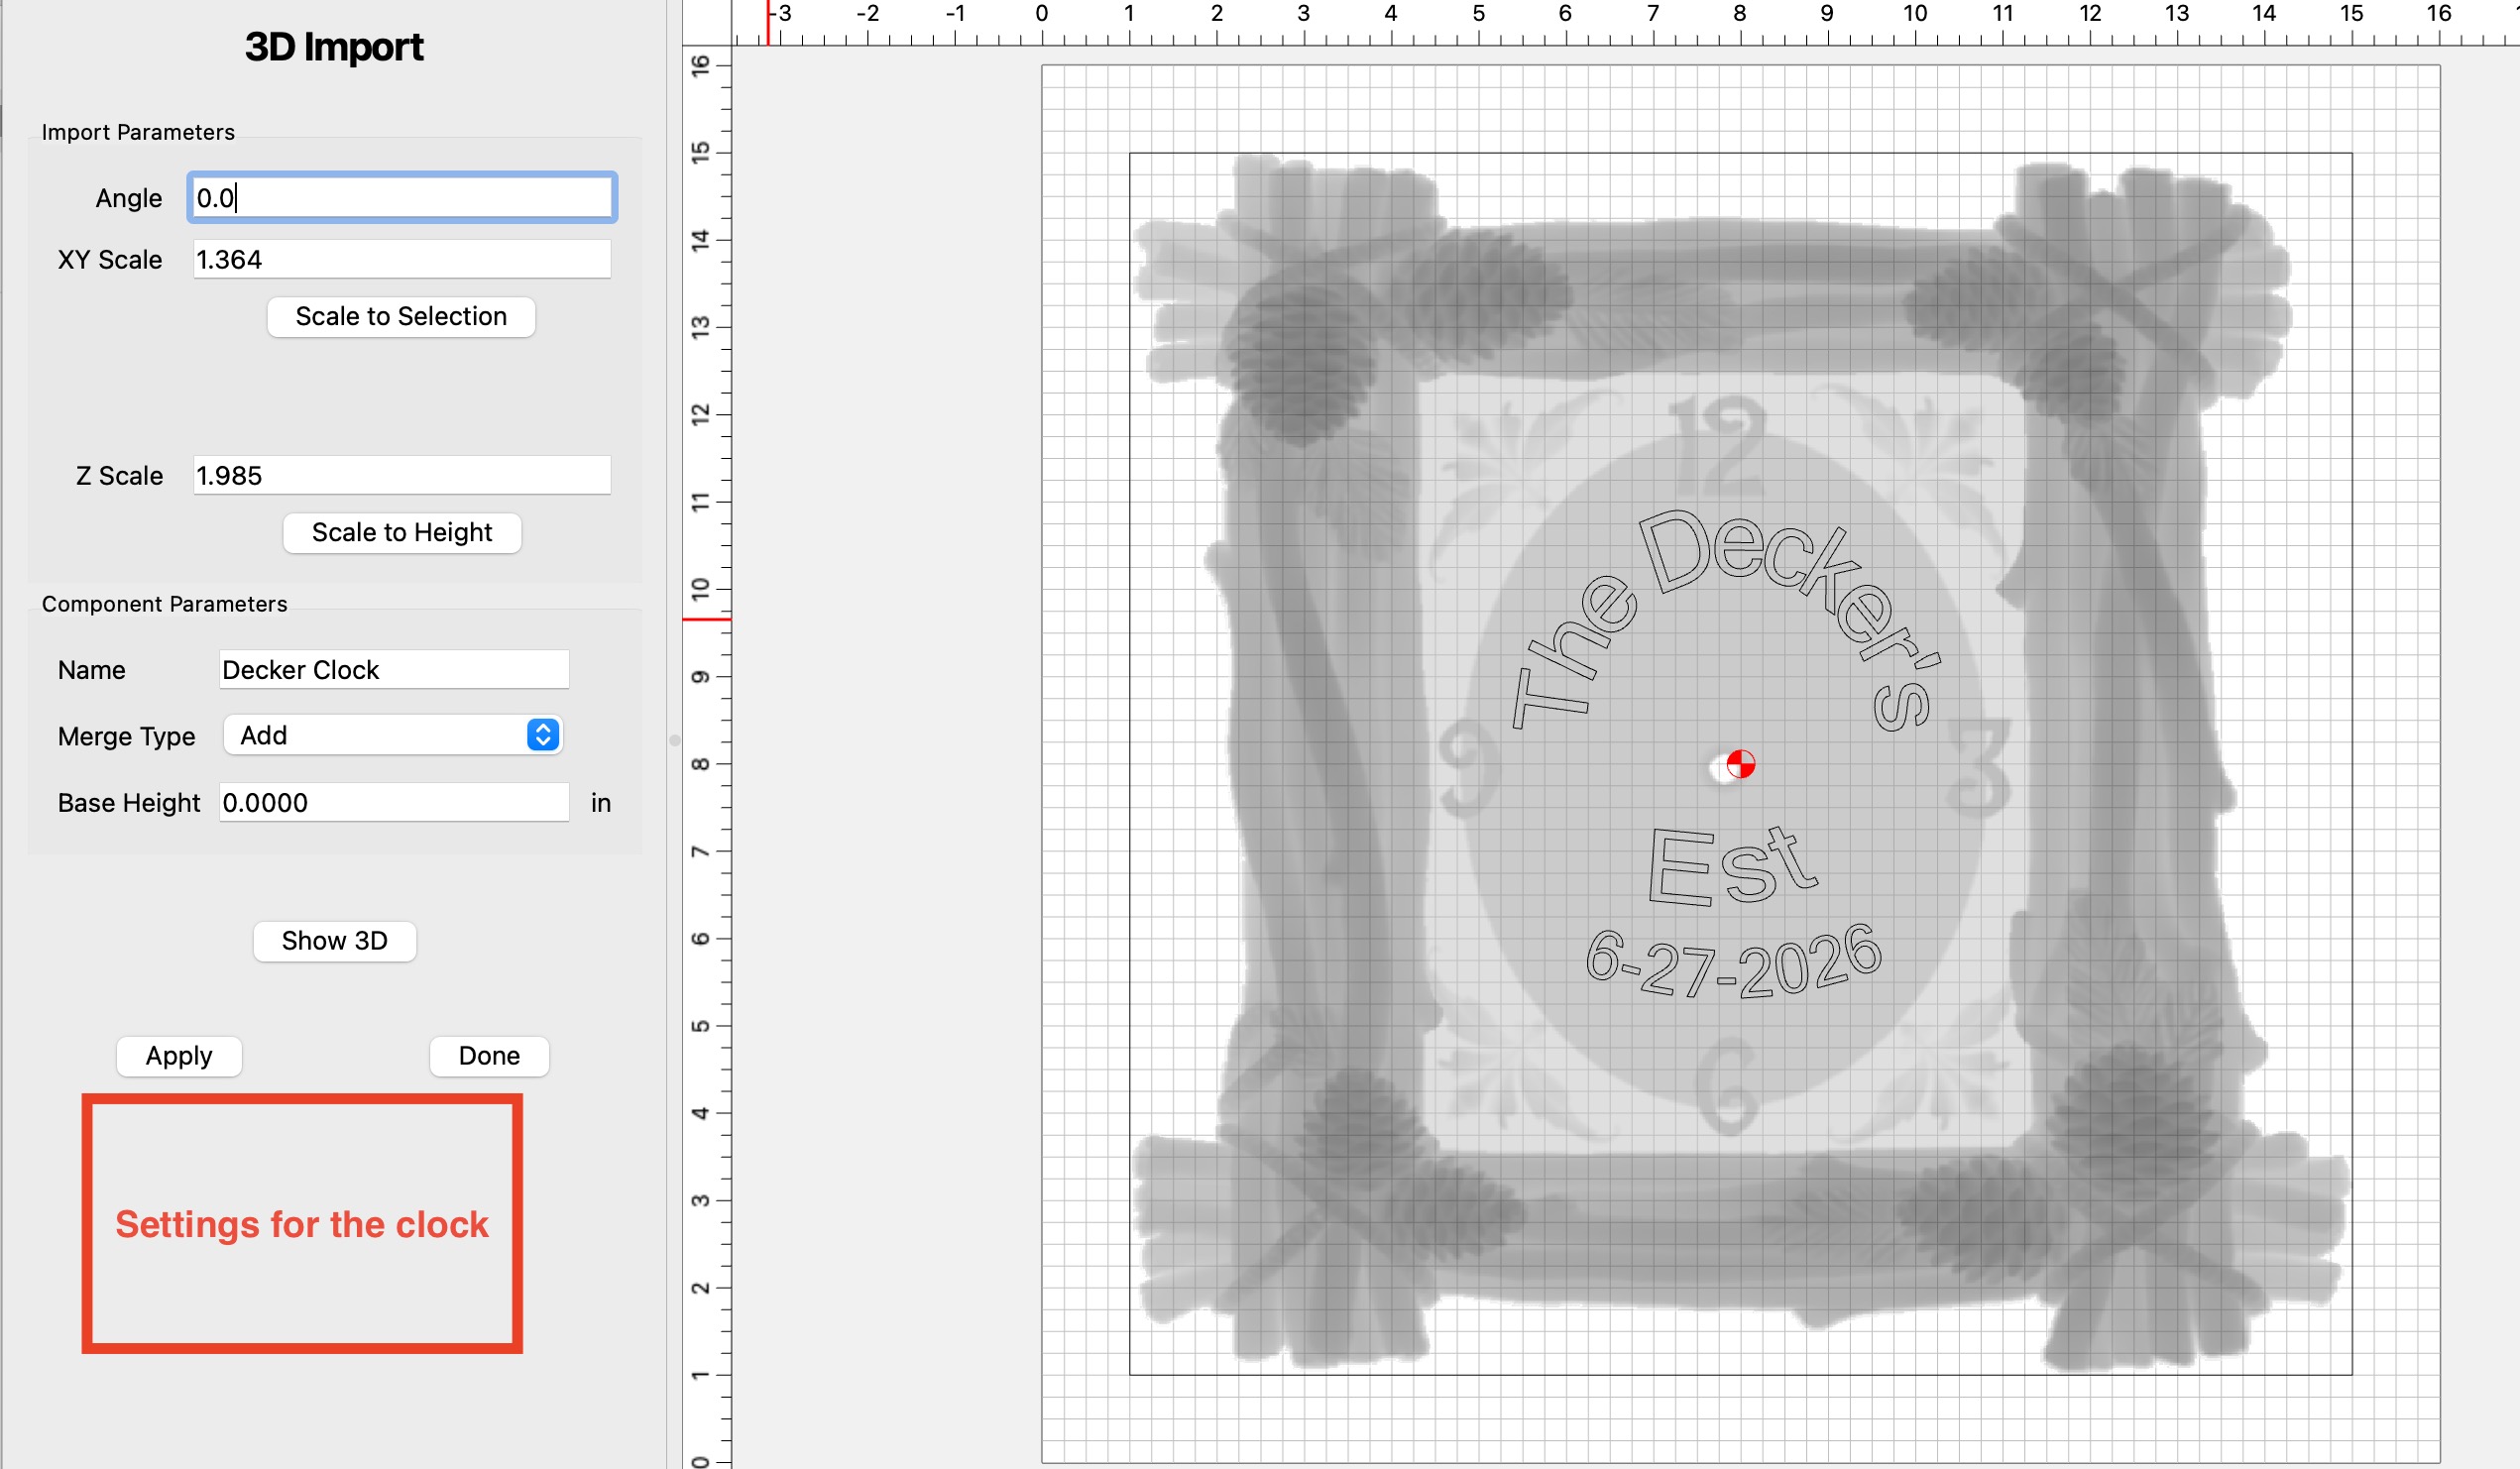Click the red-white model origin marker
The height and width of the screenshot is (1469, 2520).
(1740, 765)
